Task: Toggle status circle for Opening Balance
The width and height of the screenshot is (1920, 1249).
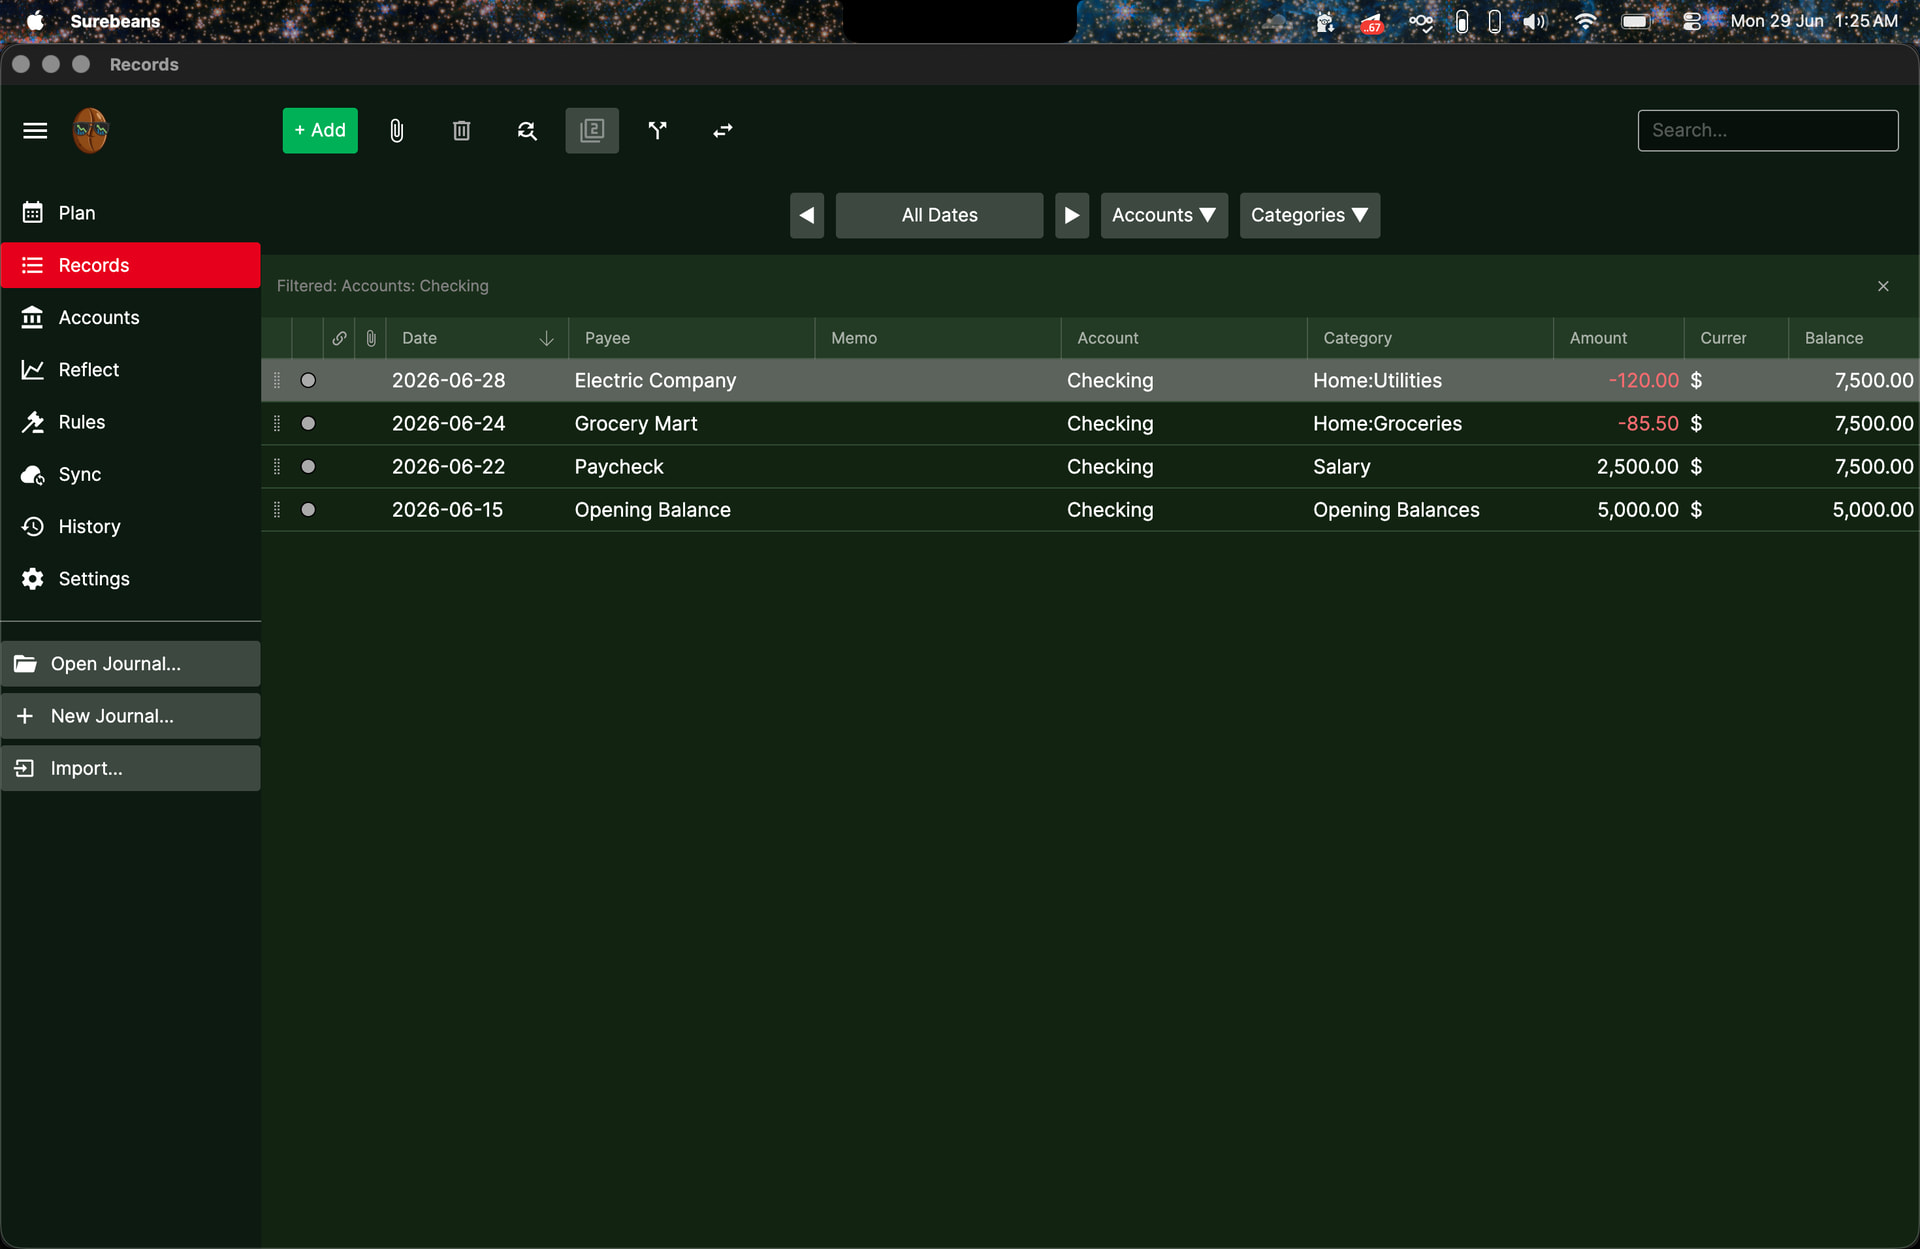Action: tap(308, 509)
